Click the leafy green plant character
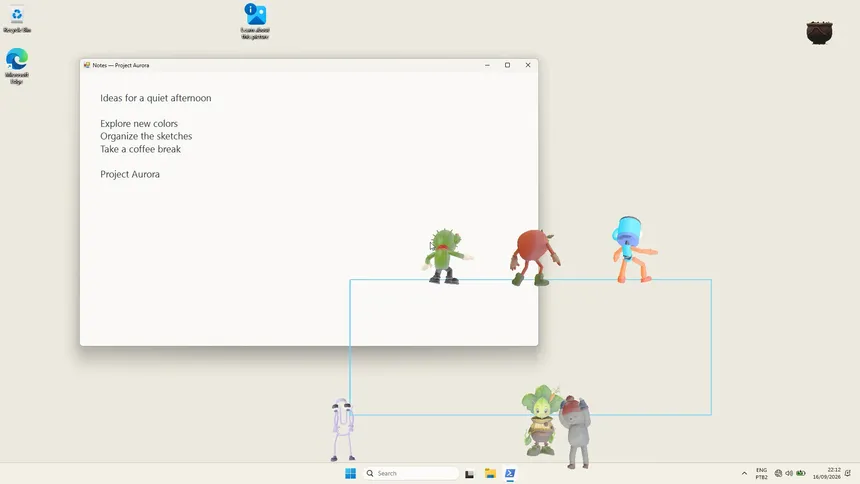The height and width of the screenshot is (484, 860). 540,420
